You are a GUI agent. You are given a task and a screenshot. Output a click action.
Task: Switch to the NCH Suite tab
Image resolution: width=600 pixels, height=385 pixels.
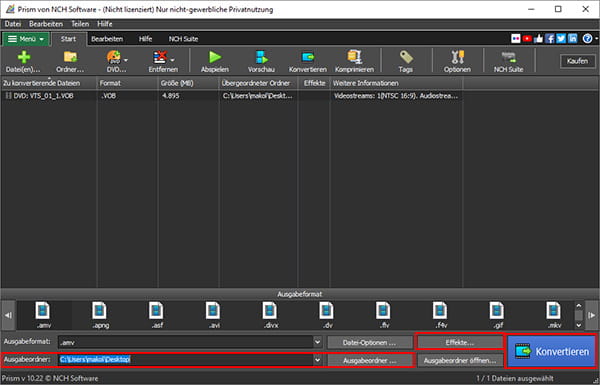coord(184,39)
